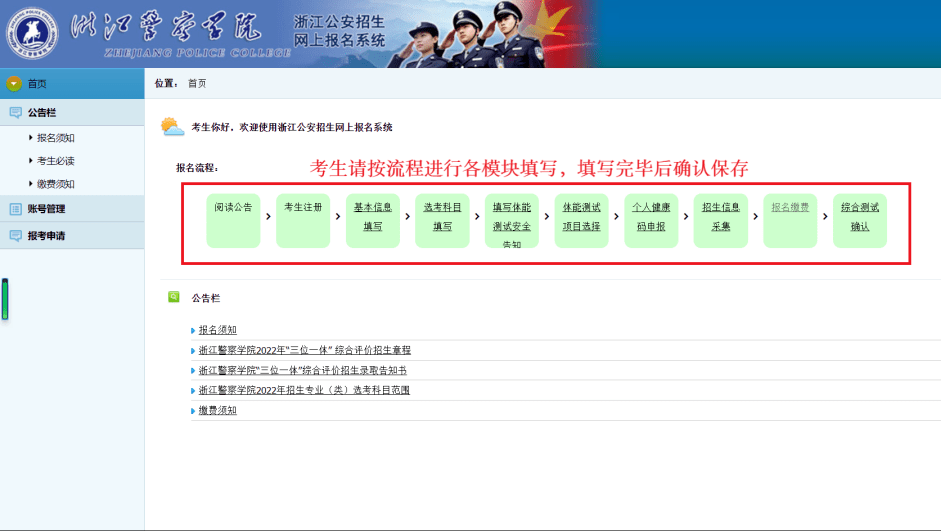Screen dimensions: 941x531
Task: Click the 报名流程 label text
Action: click(197, 168)
